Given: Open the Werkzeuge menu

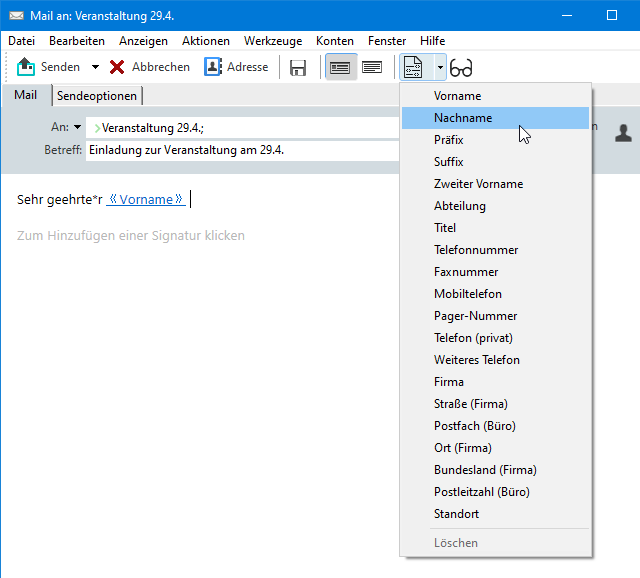Looking at the screenshot, I should pyautogui.click(x=273, y=41).
